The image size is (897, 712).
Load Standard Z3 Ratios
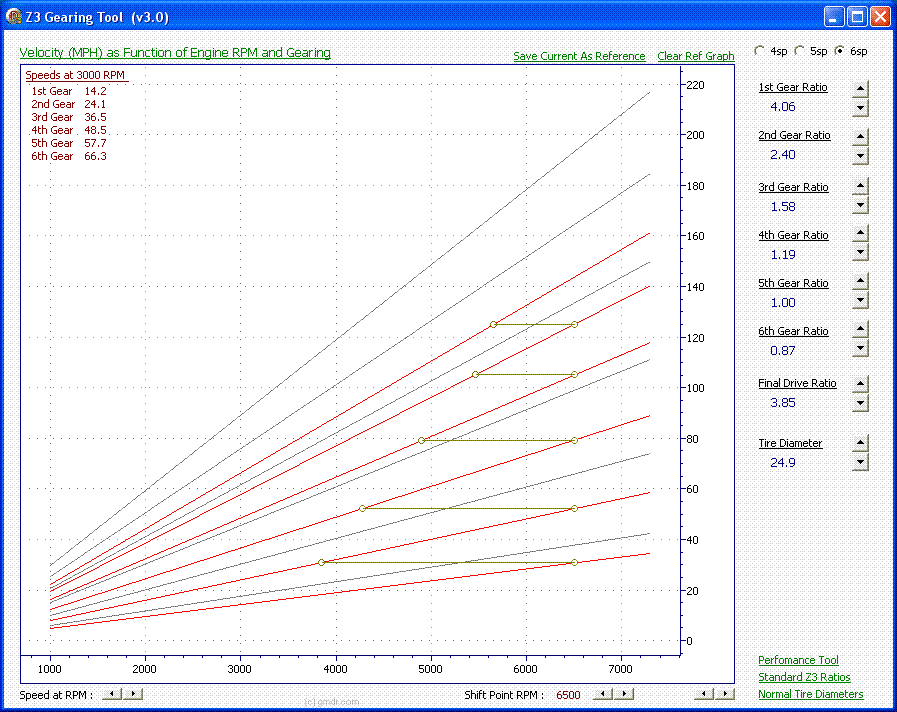click(x=804, y=677)
